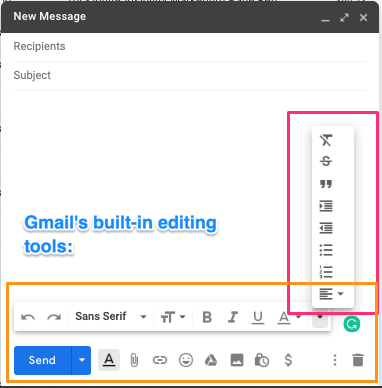Image resolution: width=382 pixels, height=388 pixels.
Task: Attach files with the paperclip icon
Action: (x=134, y=360)
